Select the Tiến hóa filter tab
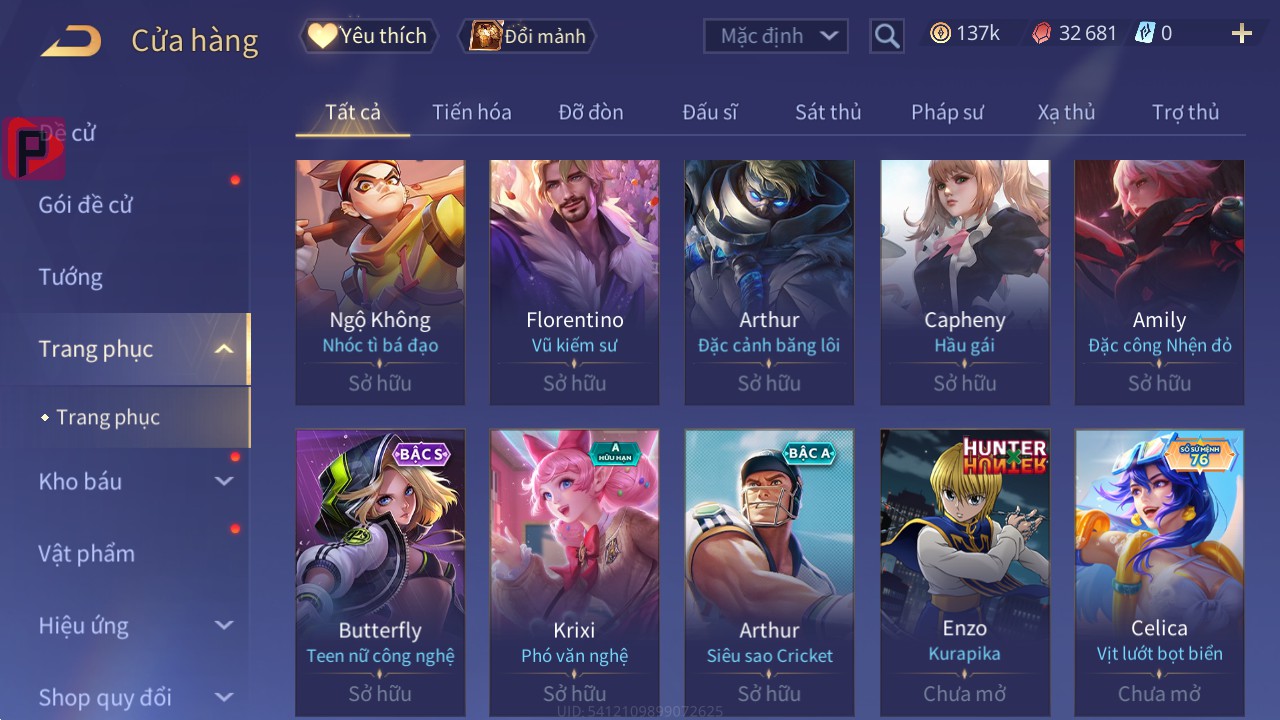1280x720 pixels. (472, 112)
